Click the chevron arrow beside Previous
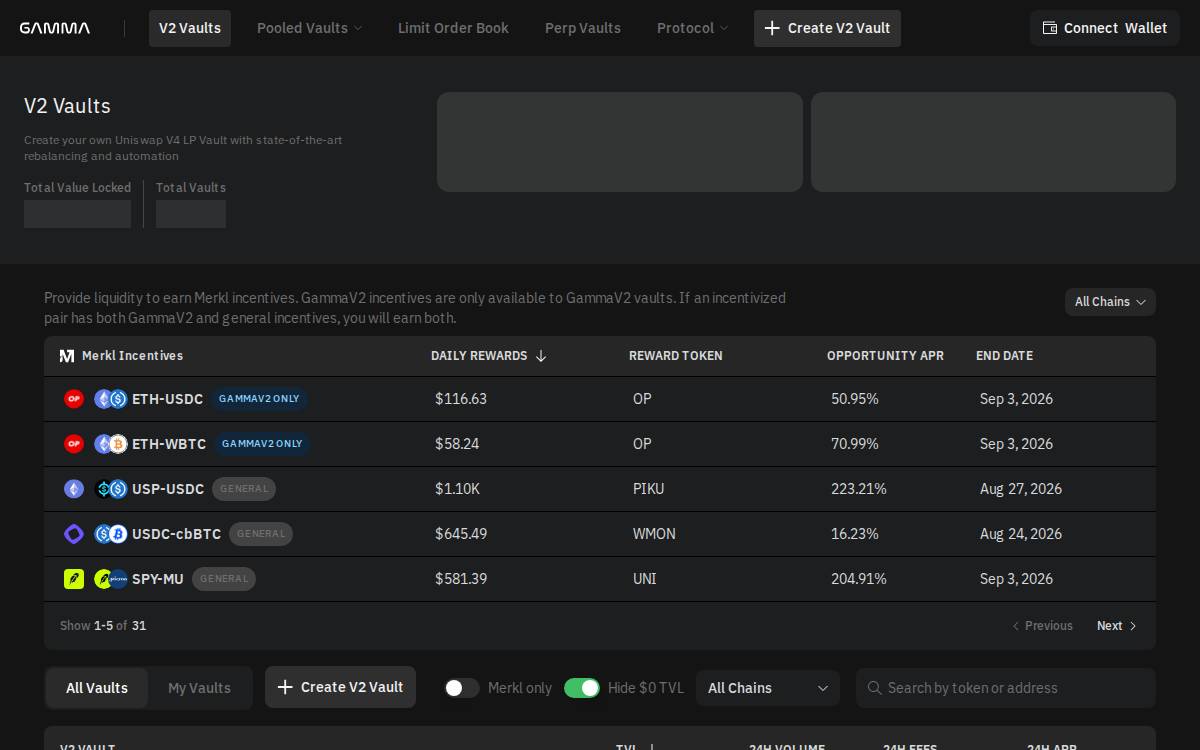The image size is (1200, 750). [1016, 626]
